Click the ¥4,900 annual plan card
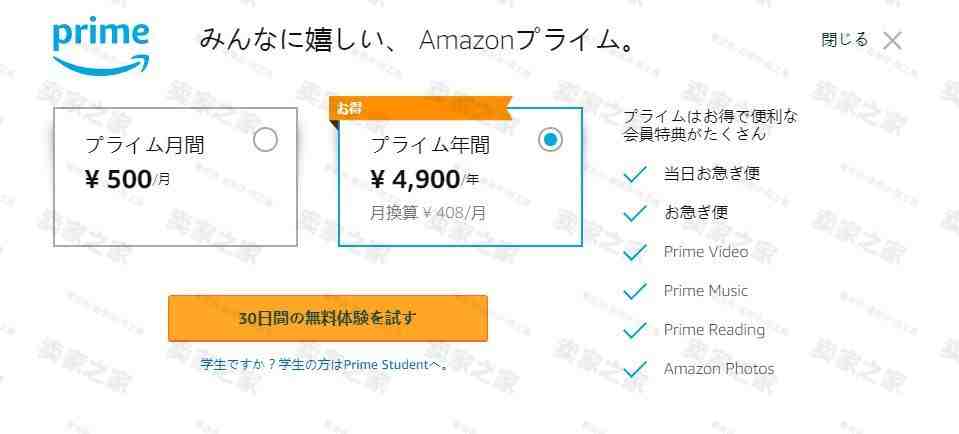This screenshot has width=959, height=434. 460,190
